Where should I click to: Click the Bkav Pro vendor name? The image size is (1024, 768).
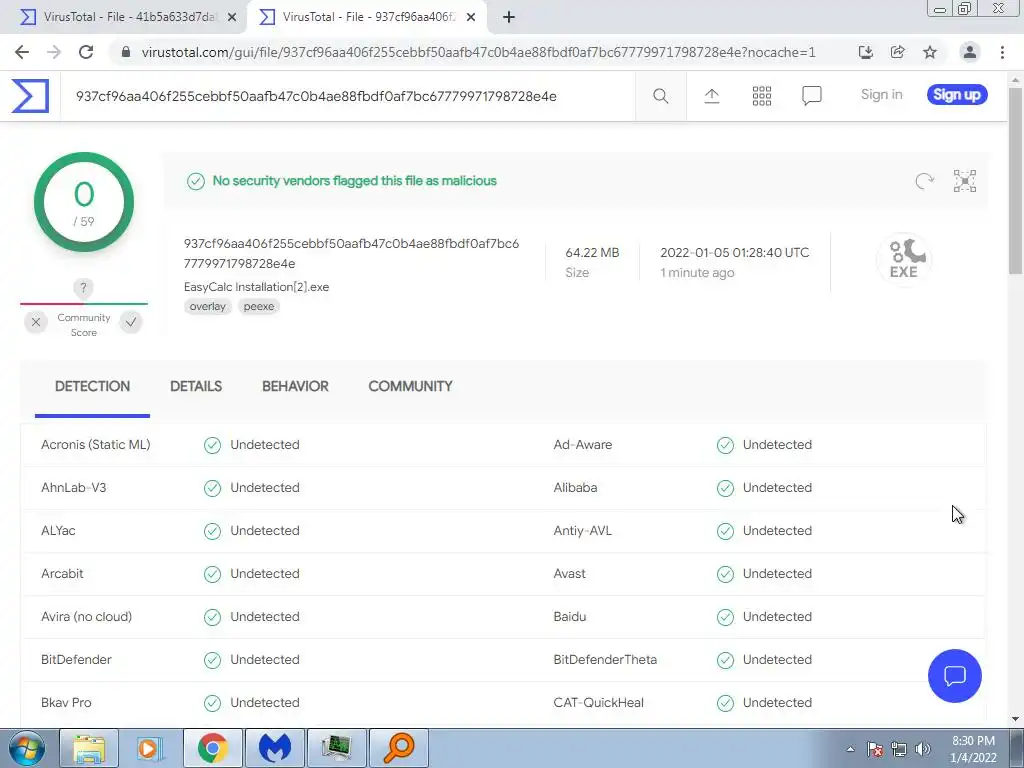pos(66,703)
